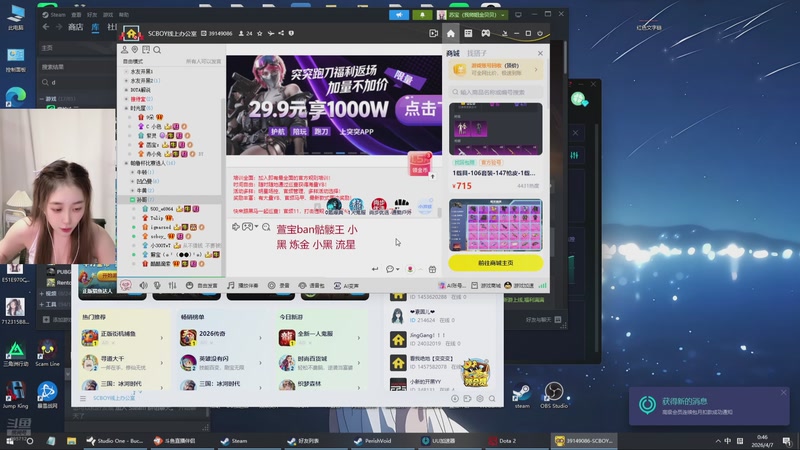This screenshot has width=800, height=450.
Task: Click the enter/send arrow icon in chat box
Action: click(x=375, y=269)
